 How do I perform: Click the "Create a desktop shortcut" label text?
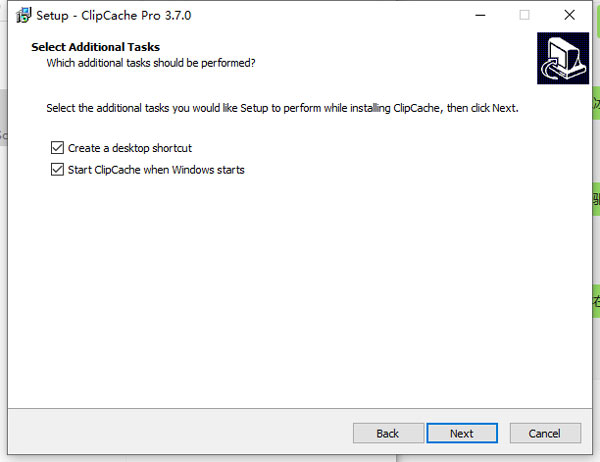[129, 148]
